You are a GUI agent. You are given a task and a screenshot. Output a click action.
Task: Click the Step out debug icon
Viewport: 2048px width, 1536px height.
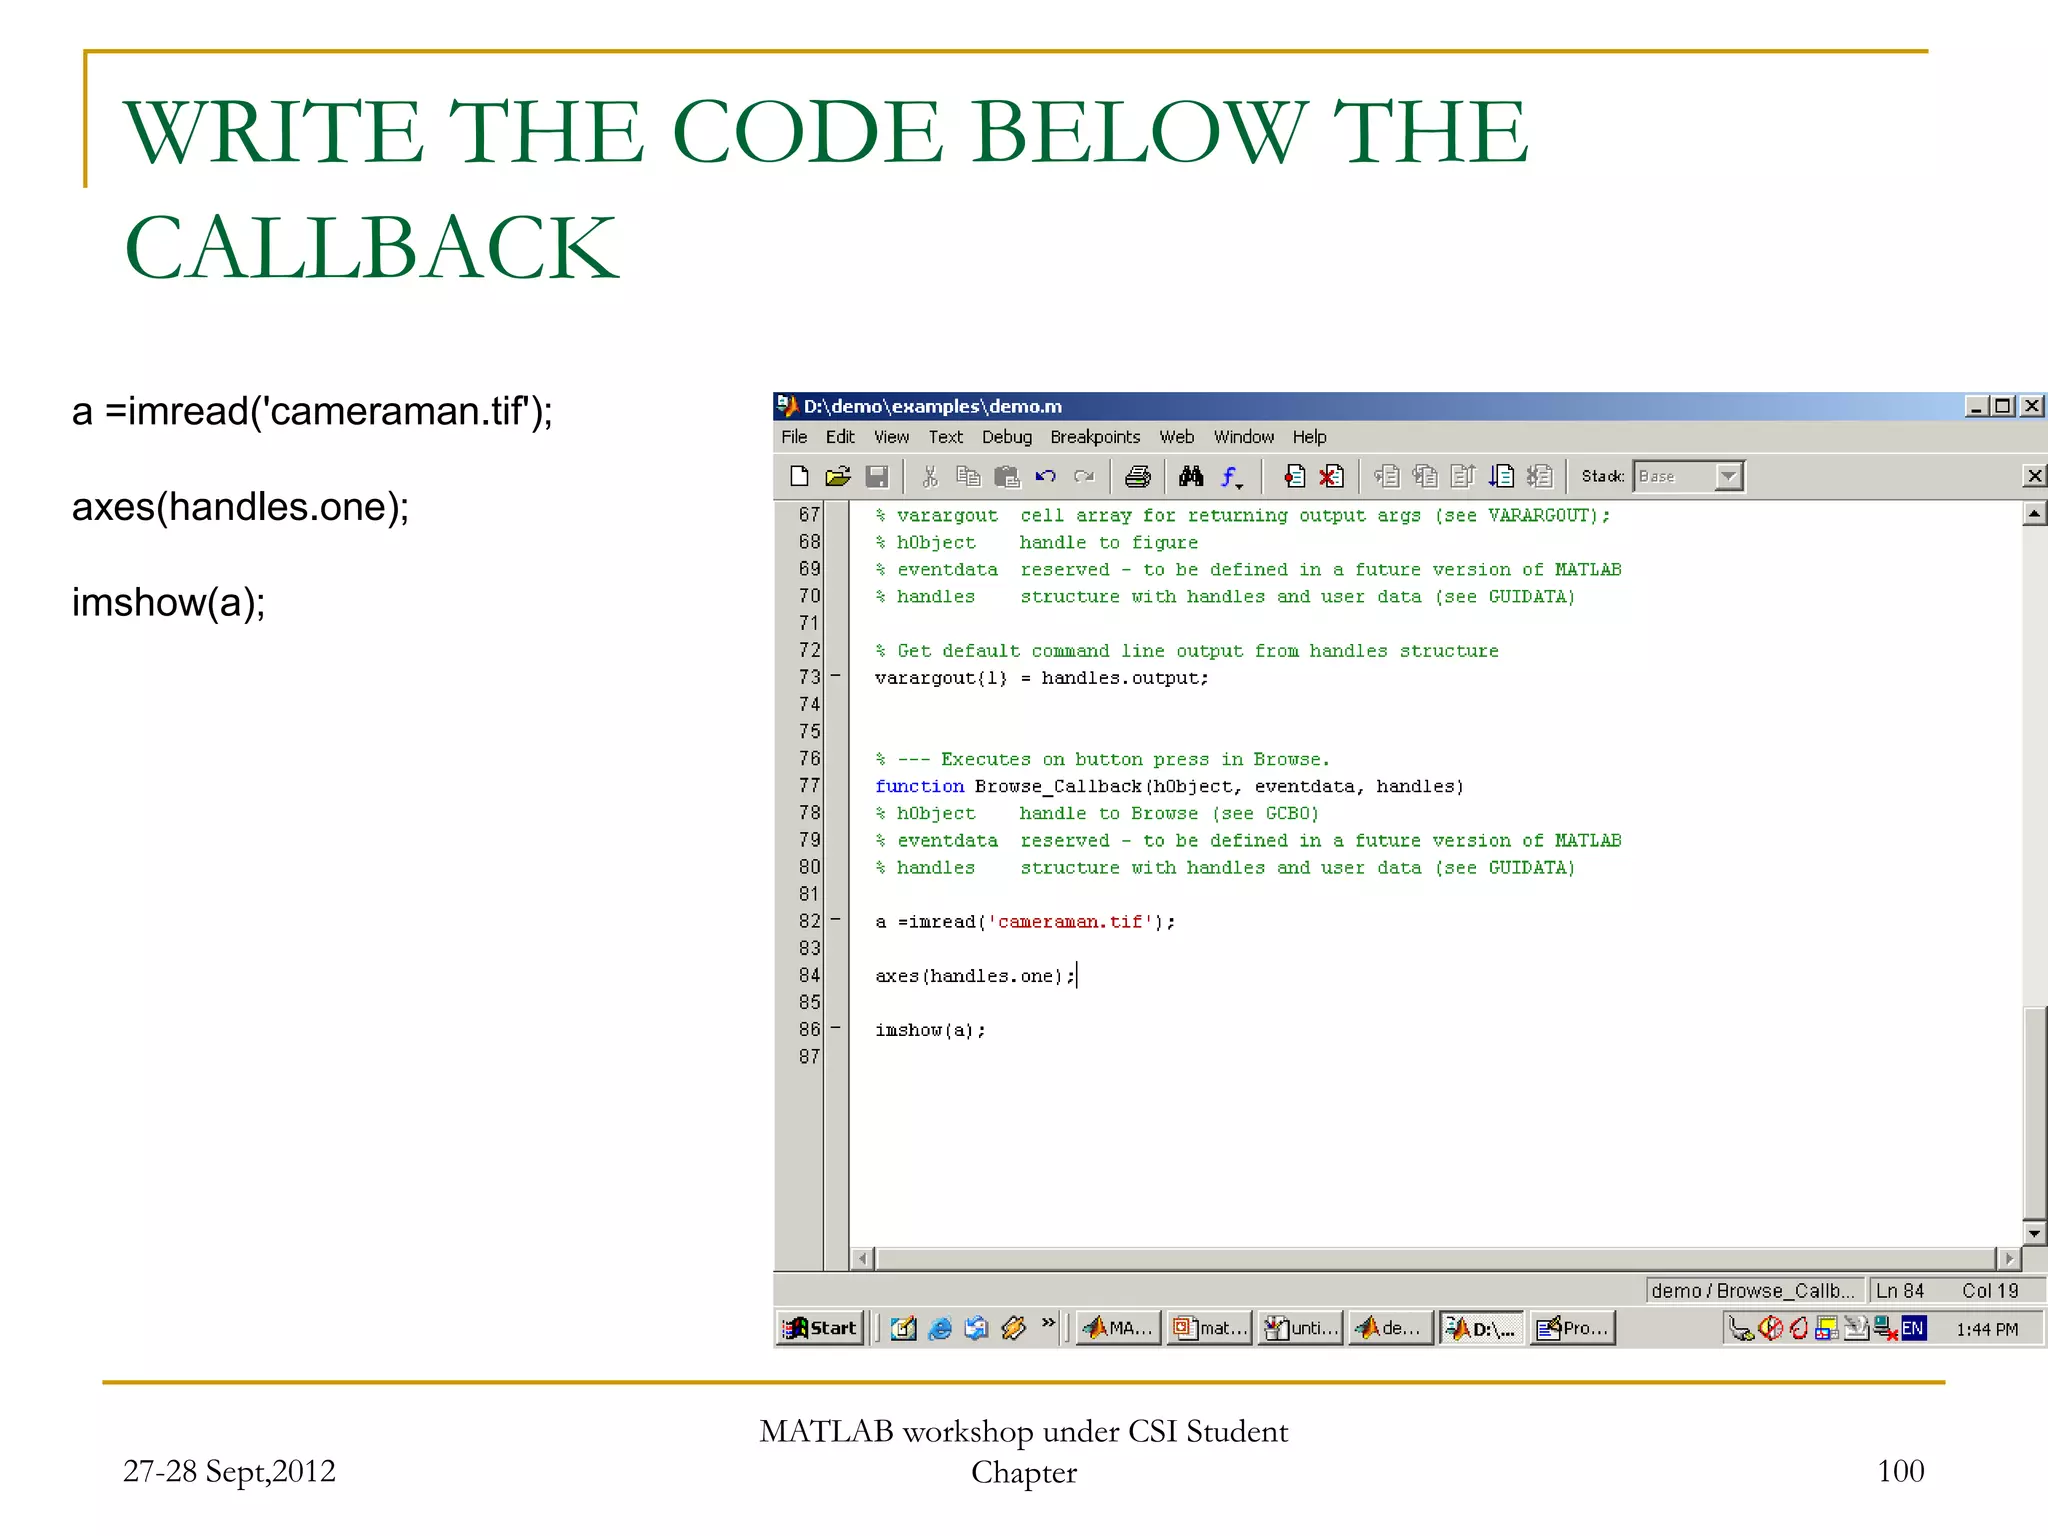tap(1463, 476)
